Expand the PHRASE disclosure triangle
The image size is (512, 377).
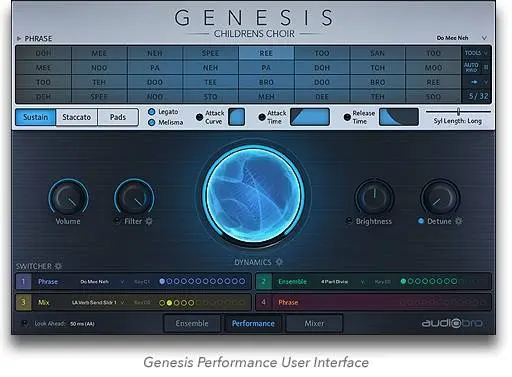click(x=19, y=39)
